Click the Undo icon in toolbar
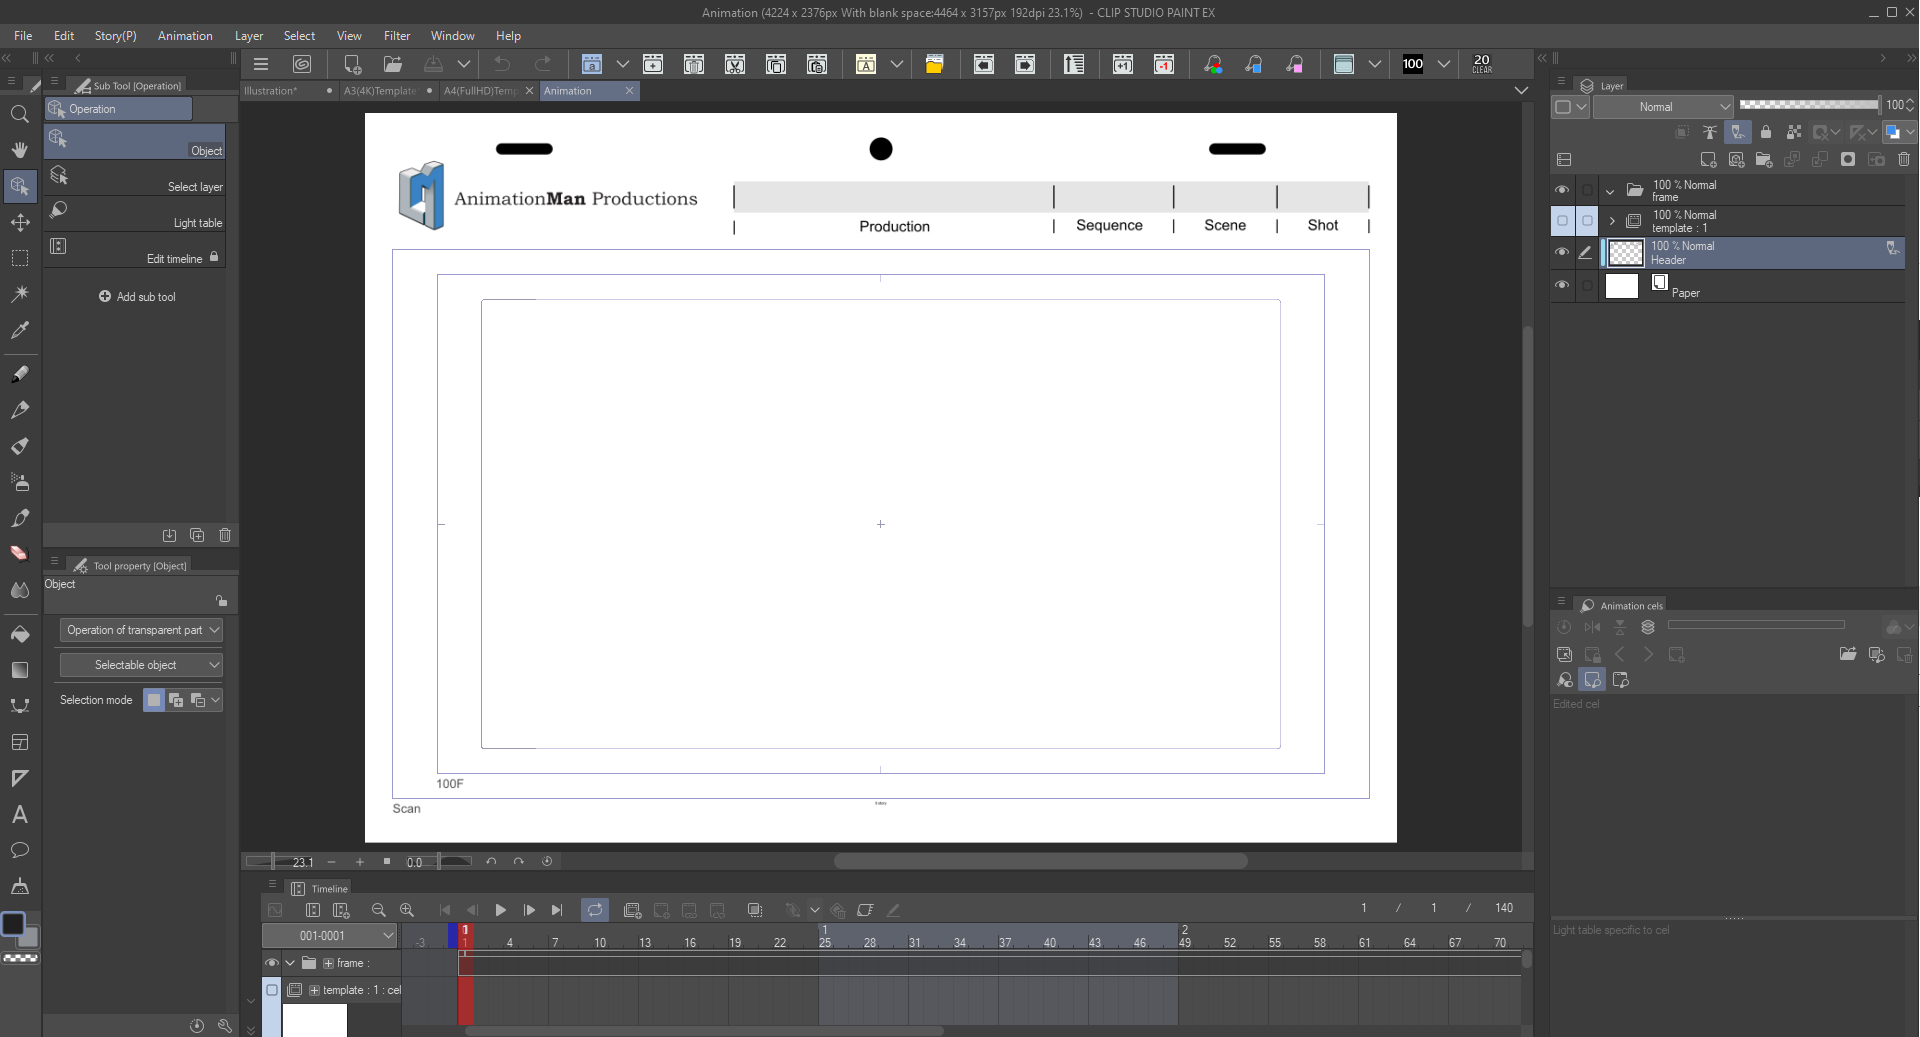The width and height of the screenshot is (1920, 1037). click(x=502, y=65)
